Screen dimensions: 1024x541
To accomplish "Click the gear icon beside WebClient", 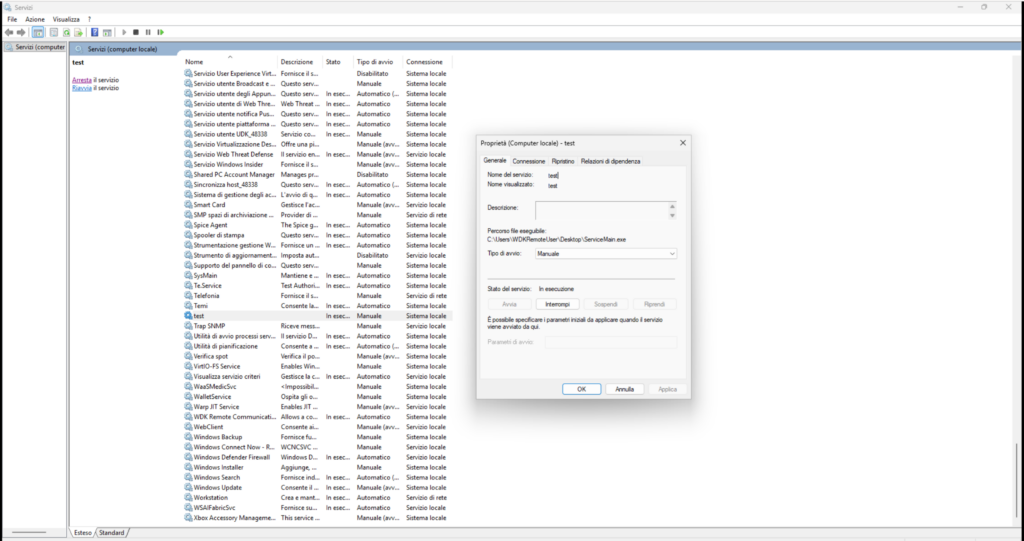I will [188, 427].
